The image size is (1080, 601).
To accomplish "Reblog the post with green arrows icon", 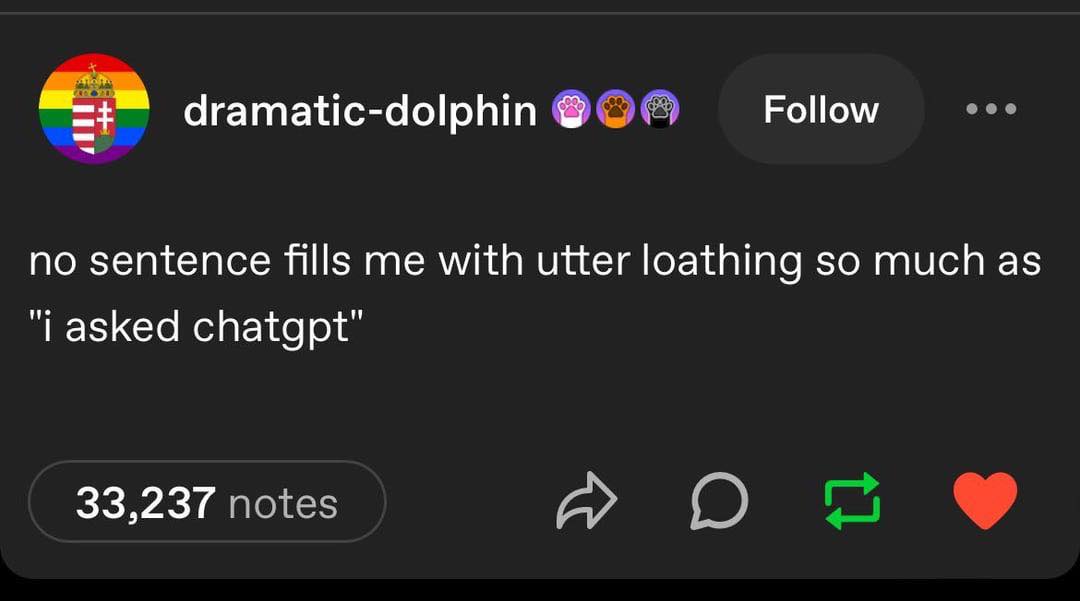I will tap(853, 501).
